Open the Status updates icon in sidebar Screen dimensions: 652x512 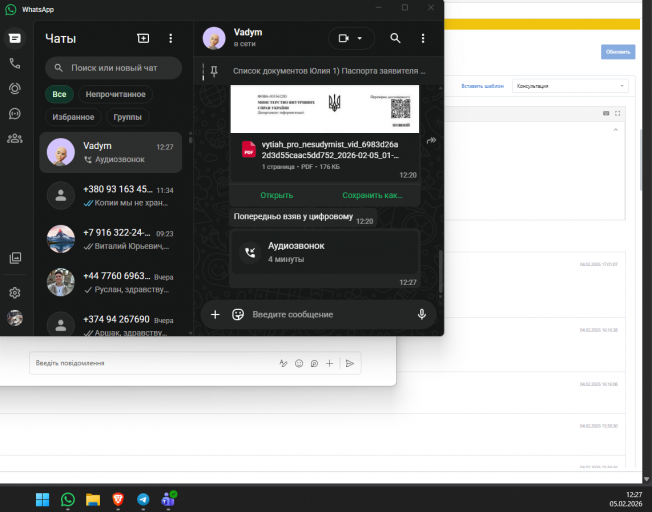coord(15,89)
